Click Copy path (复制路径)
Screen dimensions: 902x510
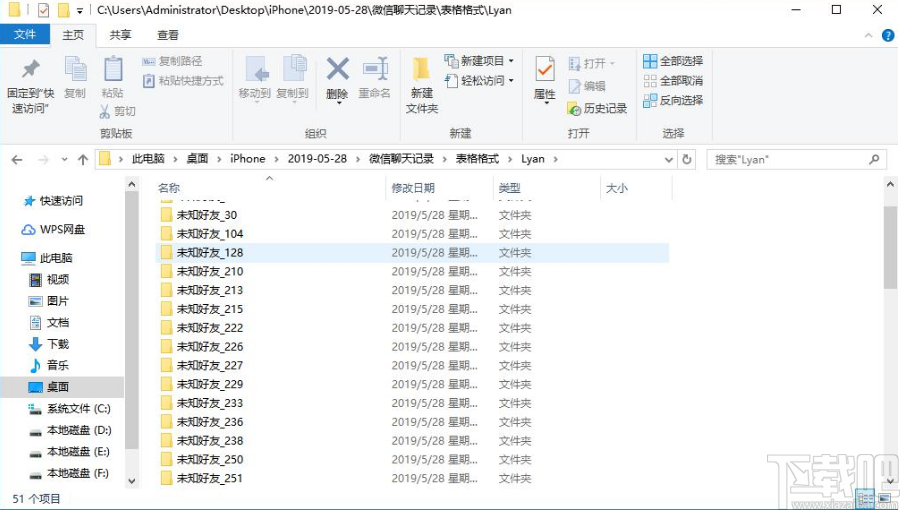click(173, 61)
